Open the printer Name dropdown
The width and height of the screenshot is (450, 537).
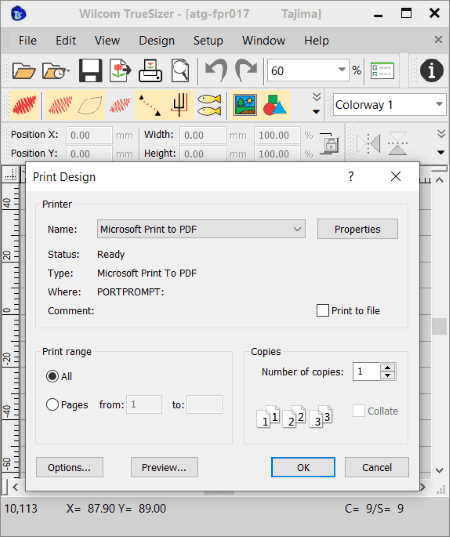[x=201, y=229]
